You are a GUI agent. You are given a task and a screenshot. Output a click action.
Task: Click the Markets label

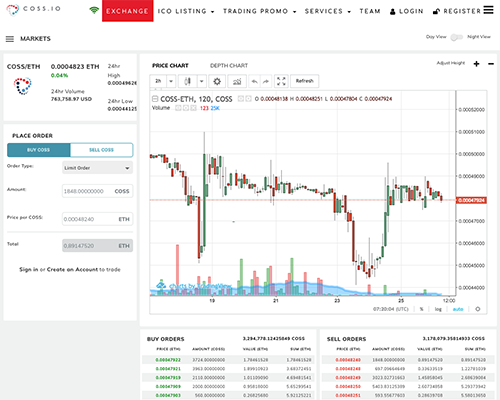click(x=35, y=39)
